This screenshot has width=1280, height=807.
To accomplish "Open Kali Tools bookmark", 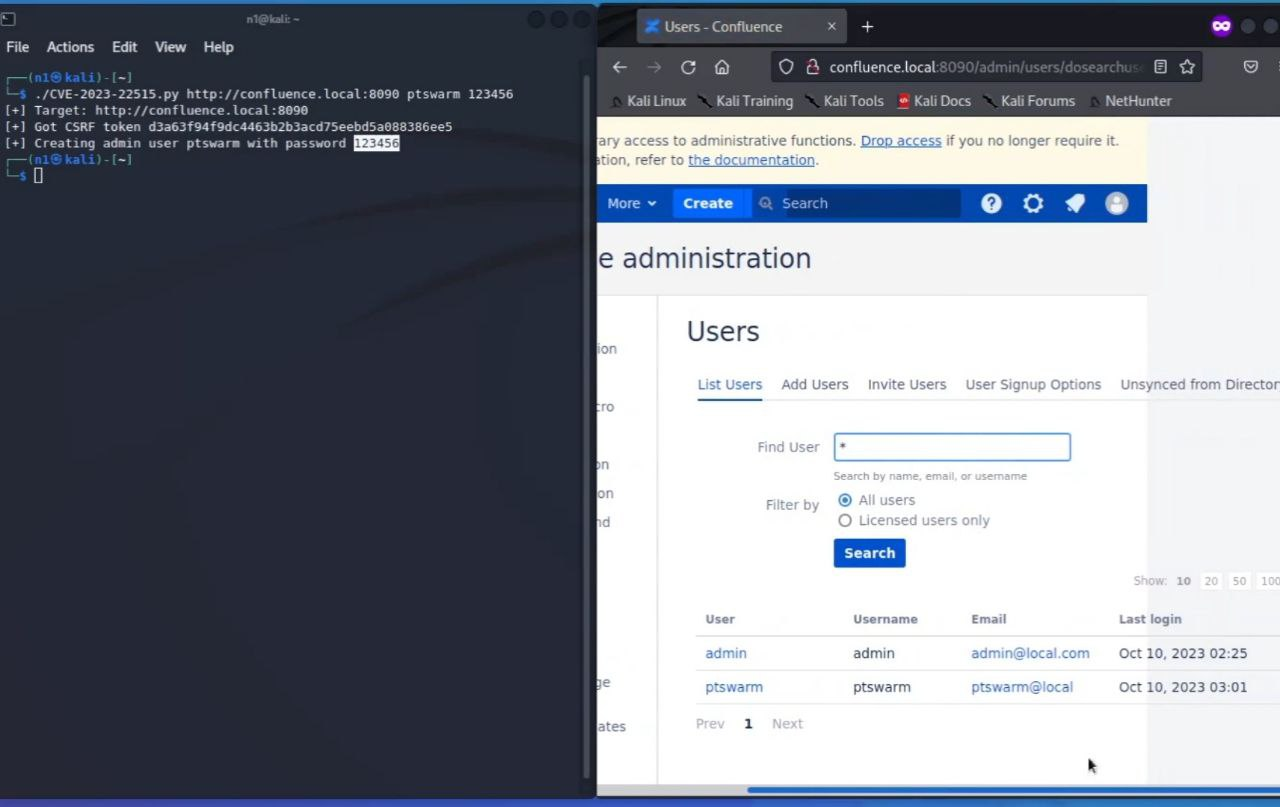I will (844, 101).
